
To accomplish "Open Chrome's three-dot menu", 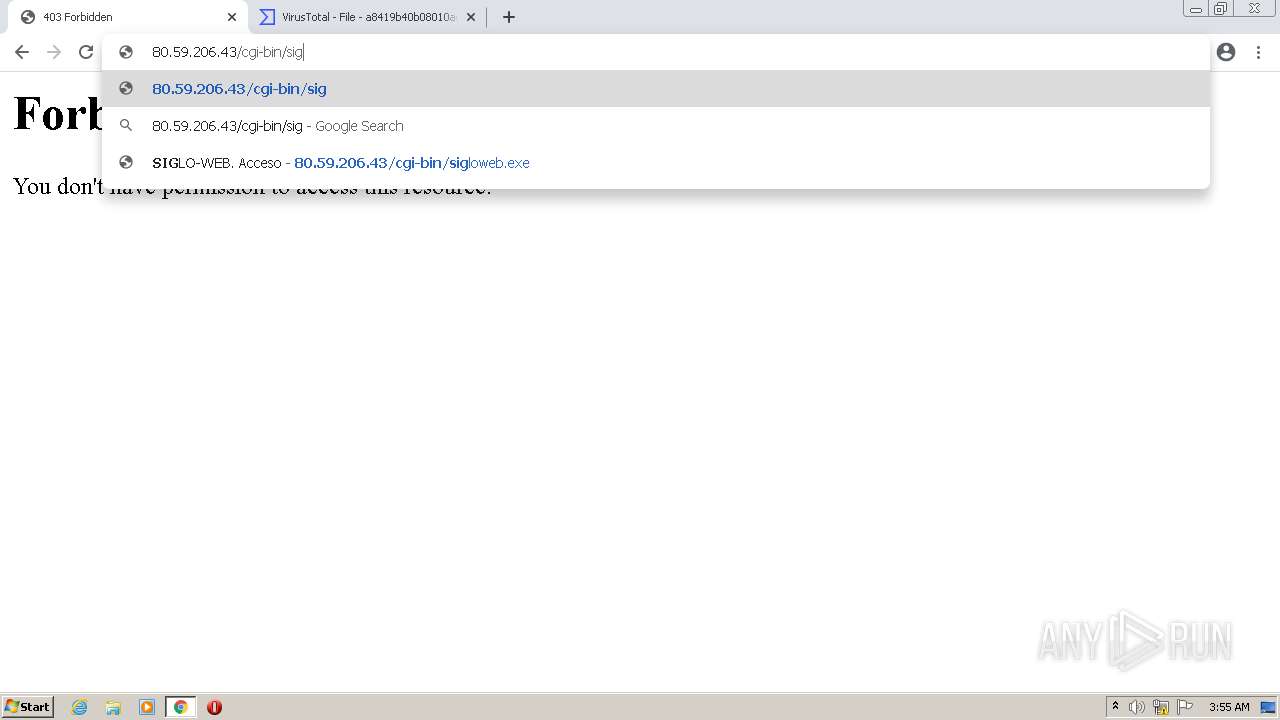I will tap(1258, 52).
